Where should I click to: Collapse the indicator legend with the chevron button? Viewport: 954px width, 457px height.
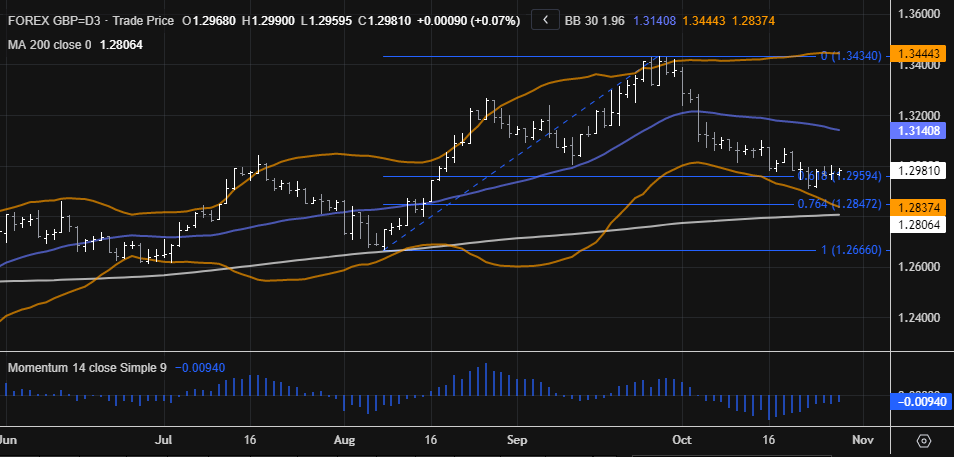544,19
